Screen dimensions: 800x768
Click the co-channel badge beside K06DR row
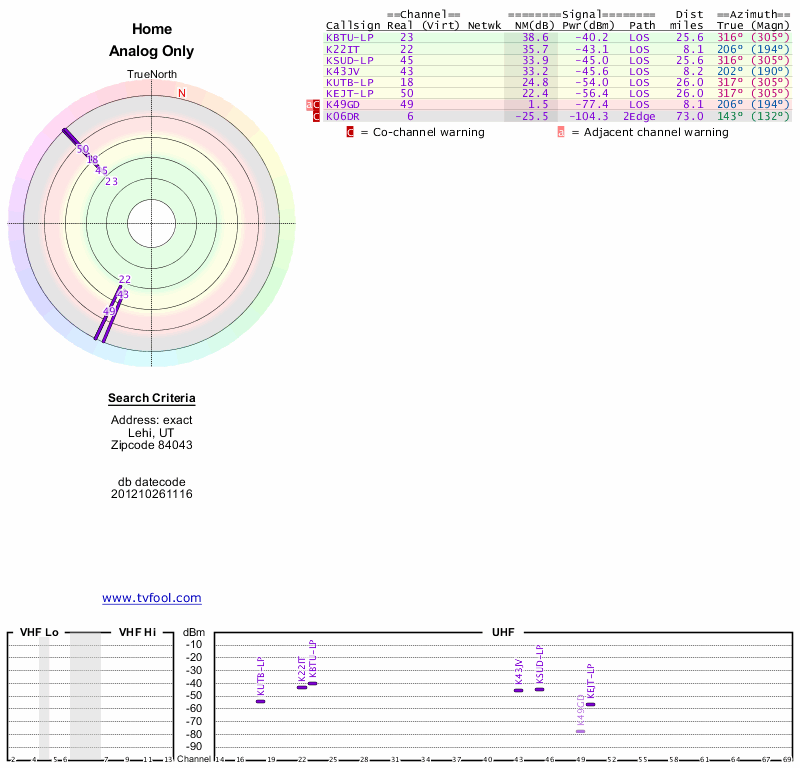pyautogui.click(x=316, y=116)
